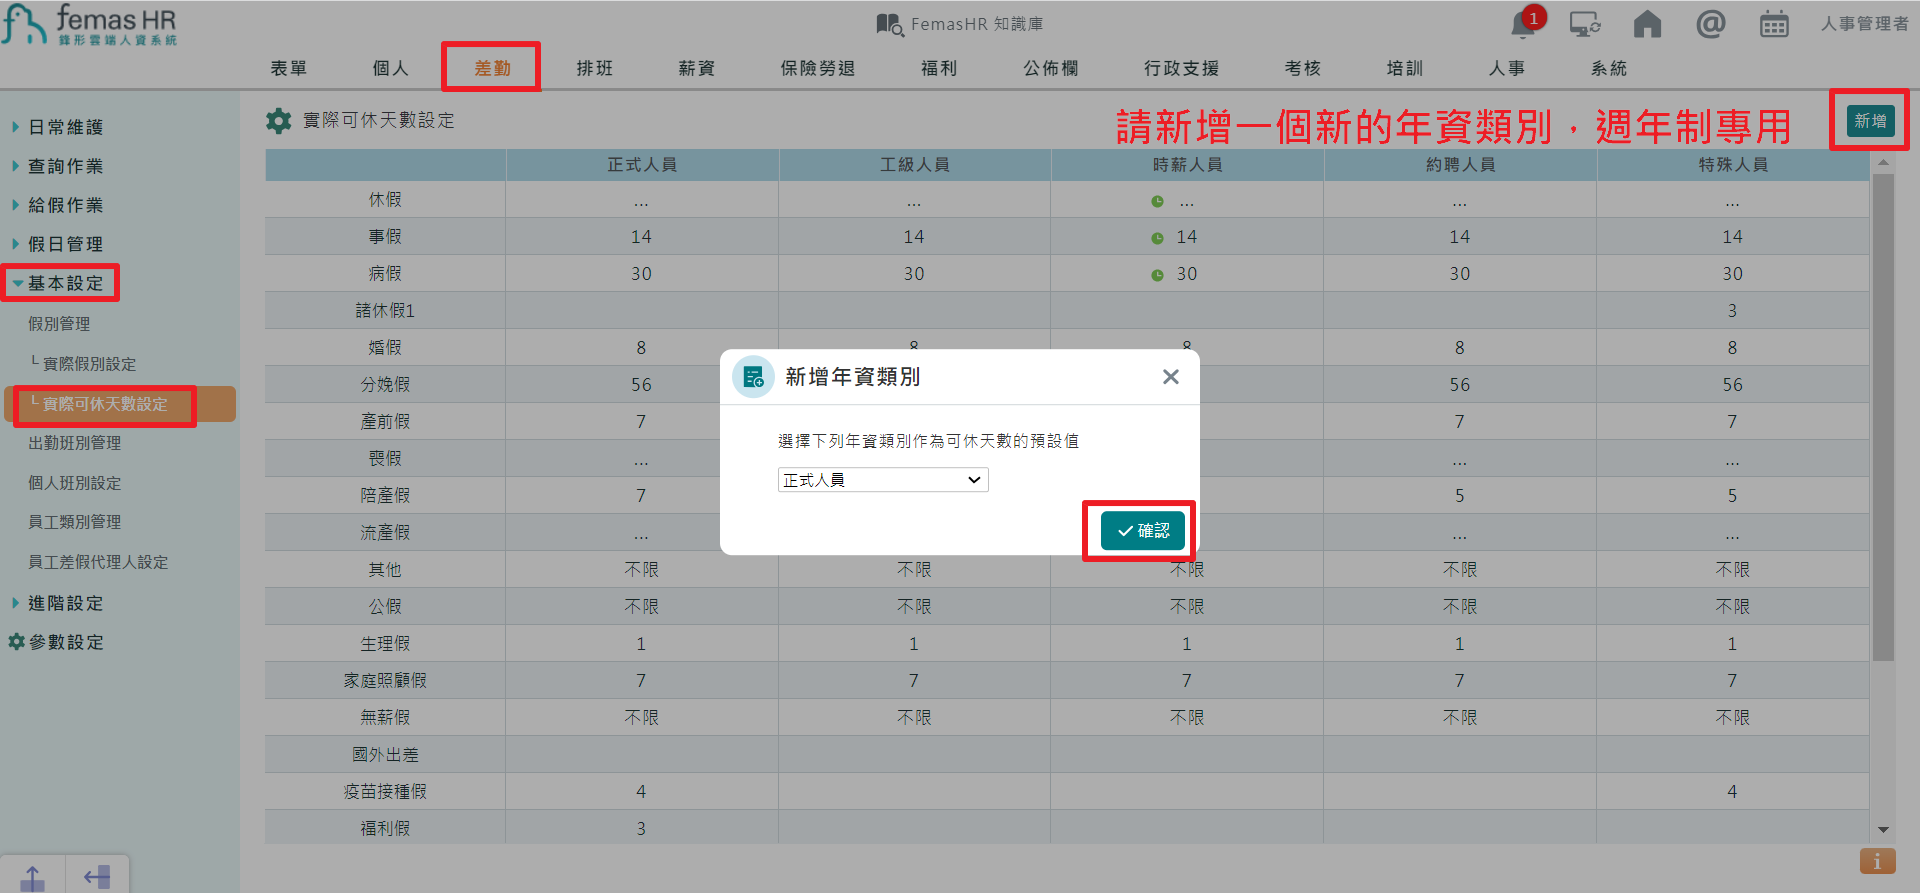
Task: Click the document icon in 新增年資類別 dialog
Action: coord(753,377)
